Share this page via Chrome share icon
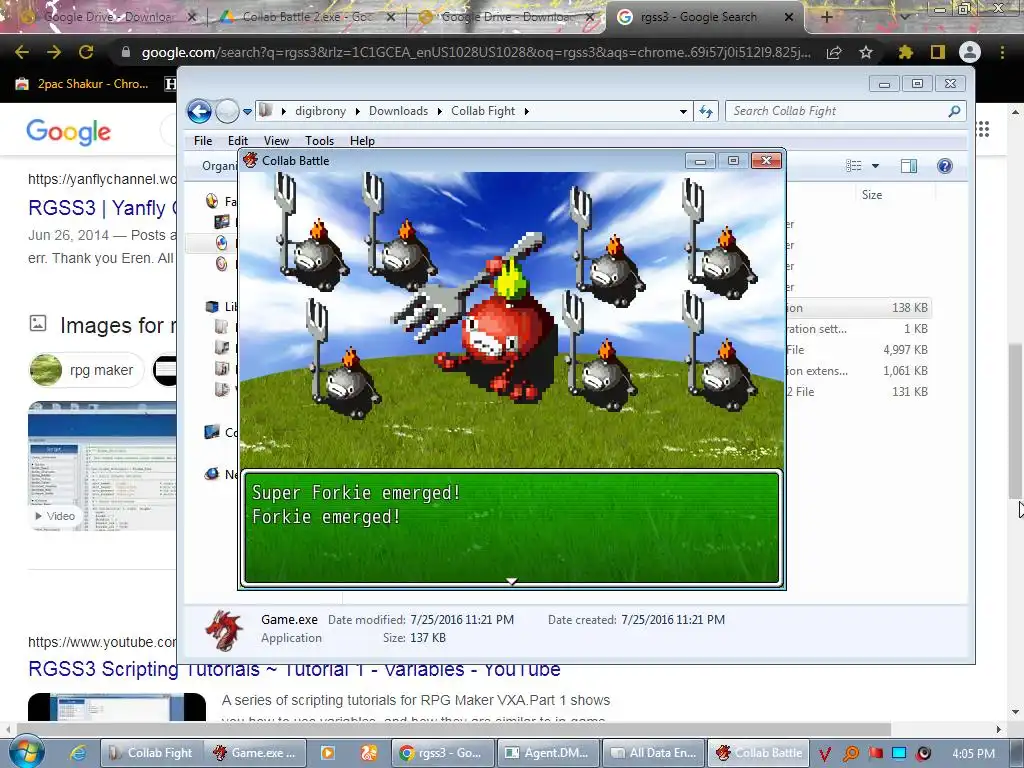Image resolution: width=1024 pixels, height=768 pixels. pyautogui.click(x=834, y=53)
